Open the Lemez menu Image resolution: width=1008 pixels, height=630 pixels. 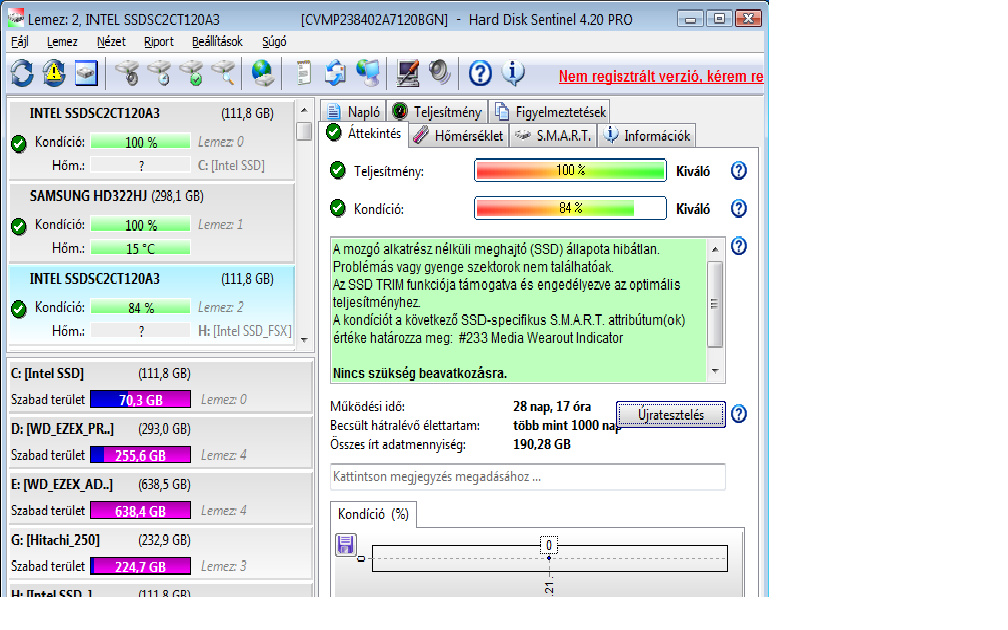click(62, 42)
